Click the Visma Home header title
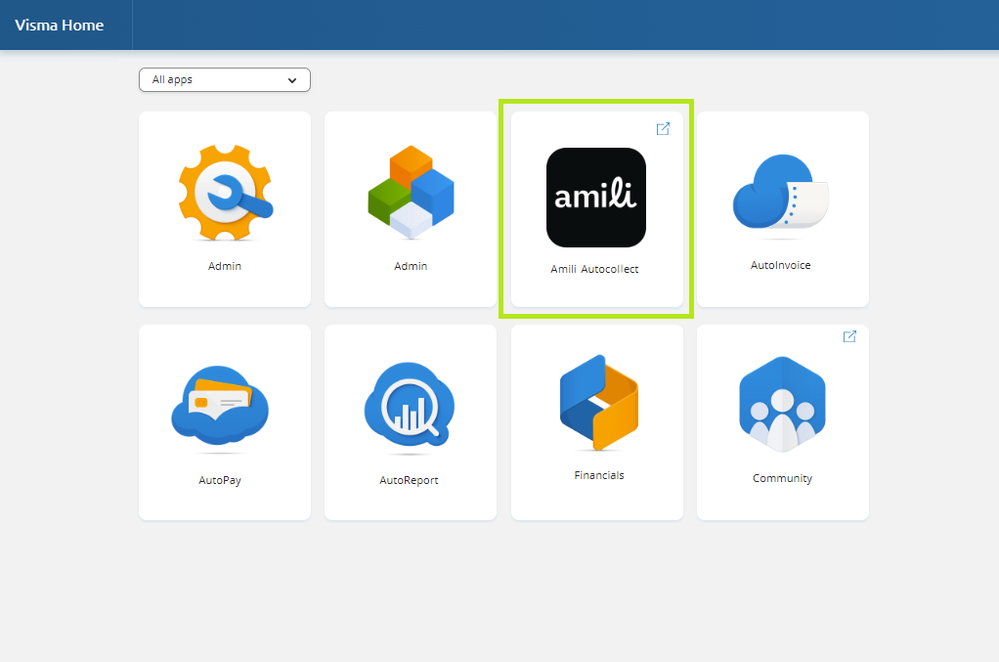Image resolution: width=999 pixels, height=662 pixels. coord(59,25)
